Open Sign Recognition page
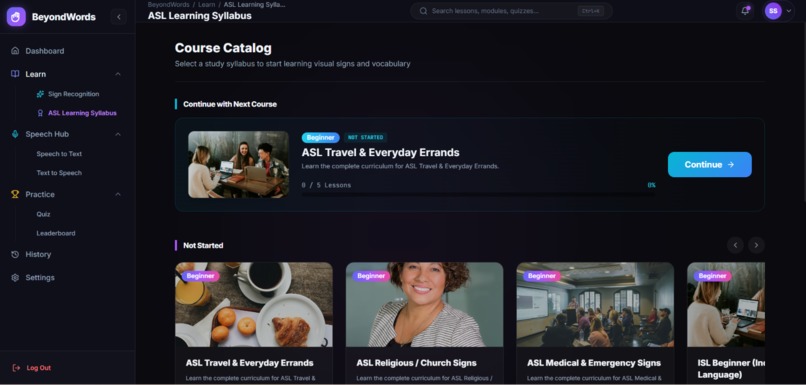806x385 pixels. point(74,94)
